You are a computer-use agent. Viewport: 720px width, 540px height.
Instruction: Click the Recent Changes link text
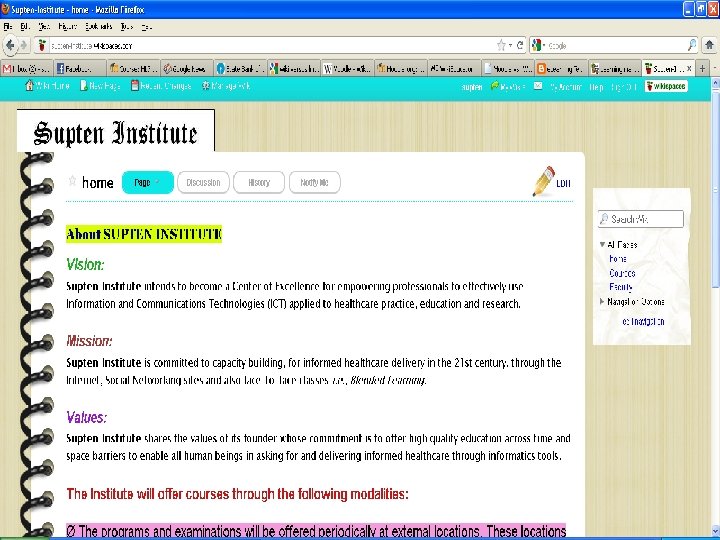pyautogui.click(x=166, y=85)
